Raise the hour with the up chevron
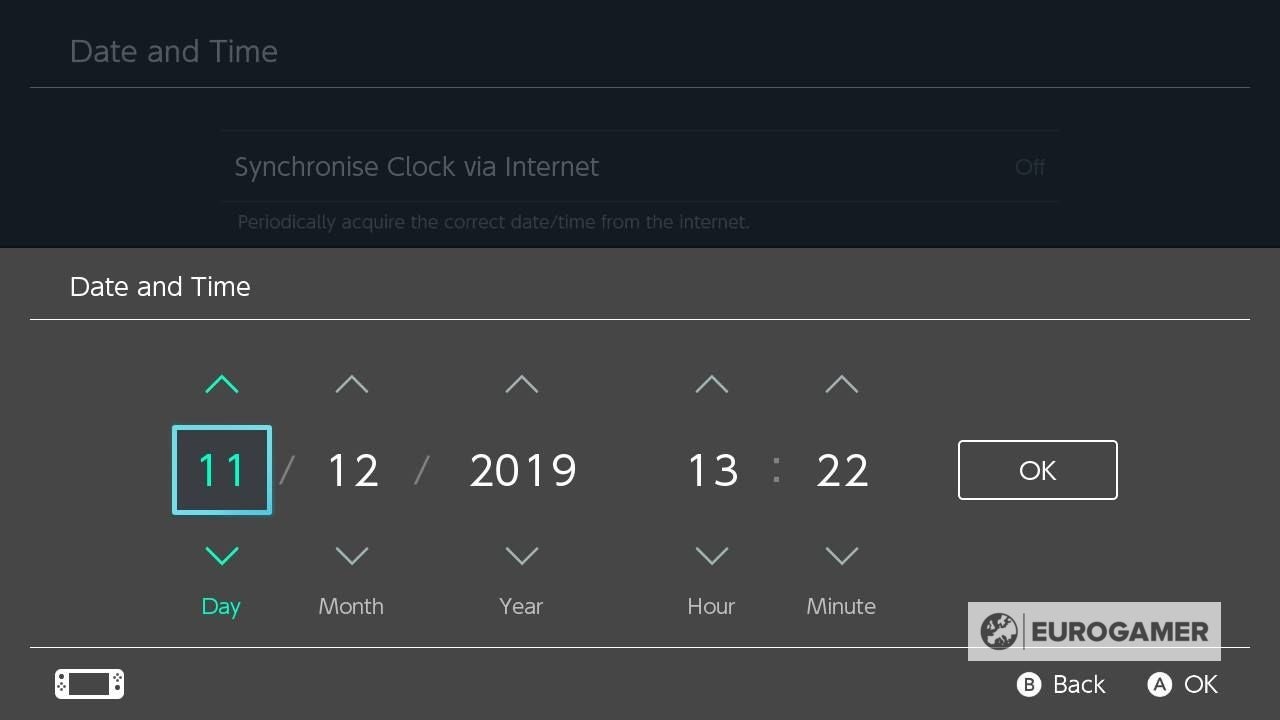This screenshot has height=720, width=1280. [x=712, y=385]
